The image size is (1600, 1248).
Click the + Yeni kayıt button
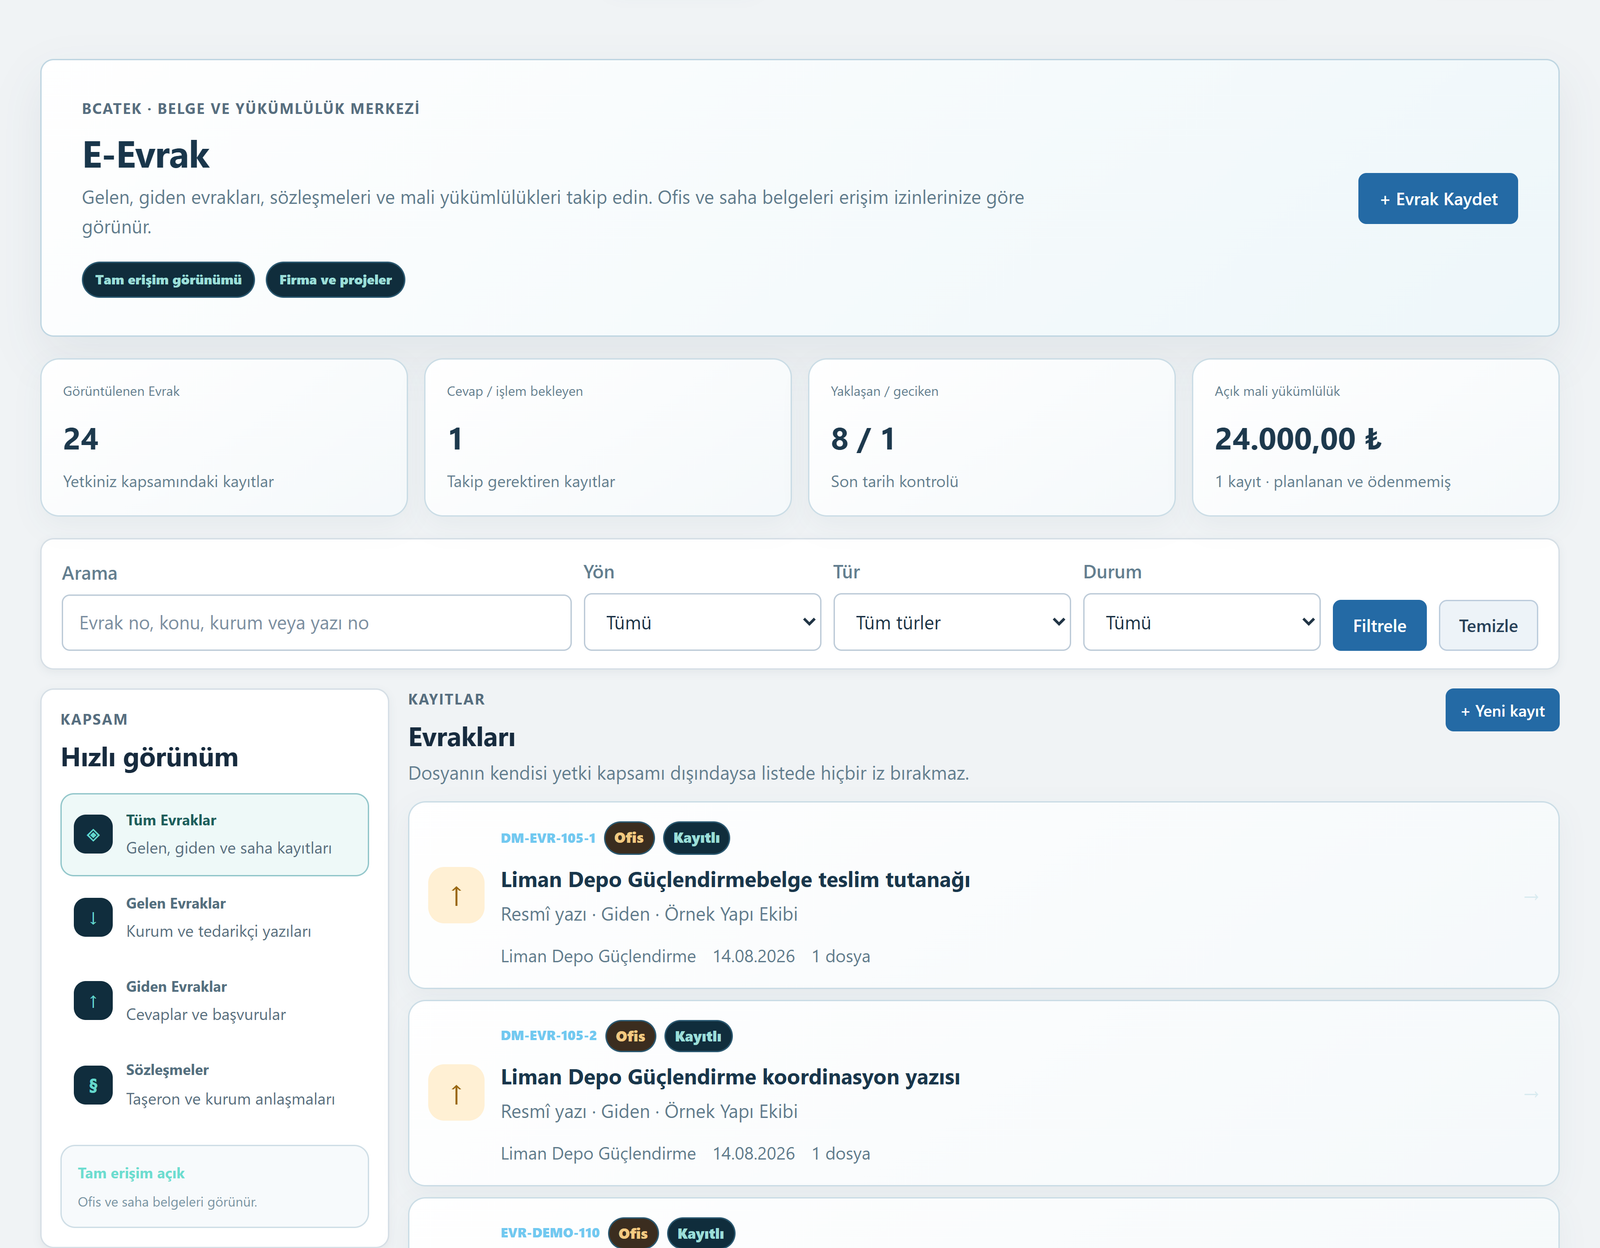(1502, 710)
